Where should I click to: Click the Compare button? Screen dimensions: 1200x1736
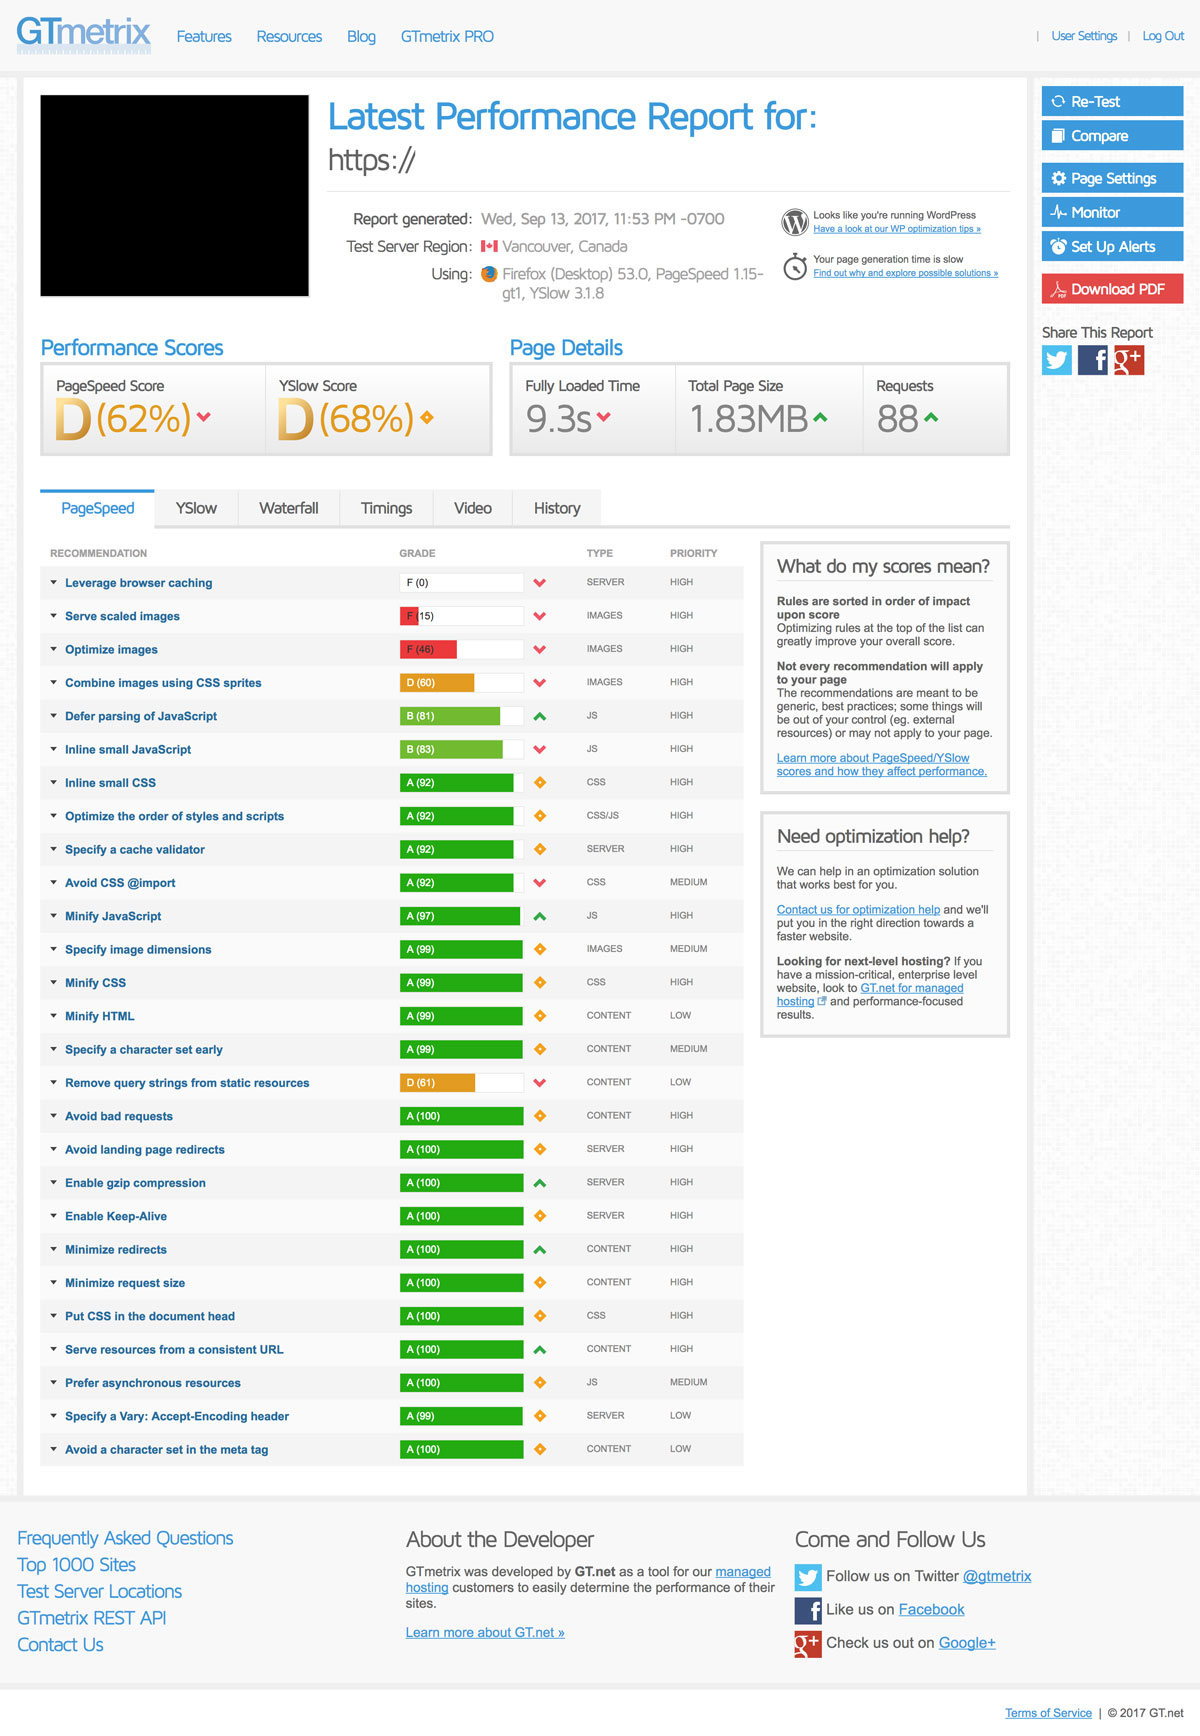click(1112, 135)
